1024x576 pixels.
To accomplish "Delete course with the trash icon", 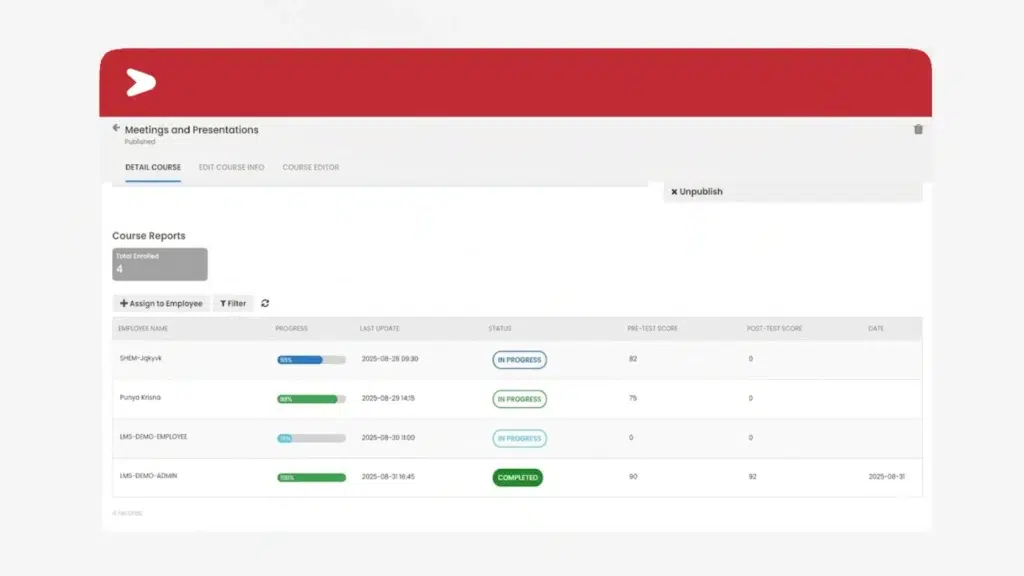I will (918, 129).
